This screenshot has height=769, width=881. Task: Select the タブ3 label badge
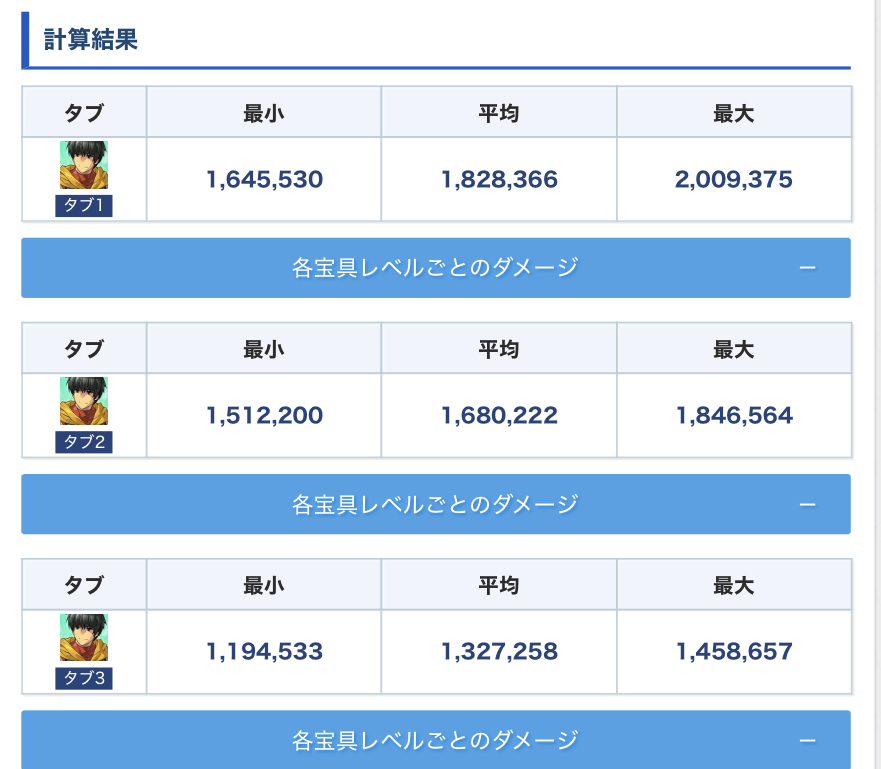pyautogui.click(x=84, y=679)
